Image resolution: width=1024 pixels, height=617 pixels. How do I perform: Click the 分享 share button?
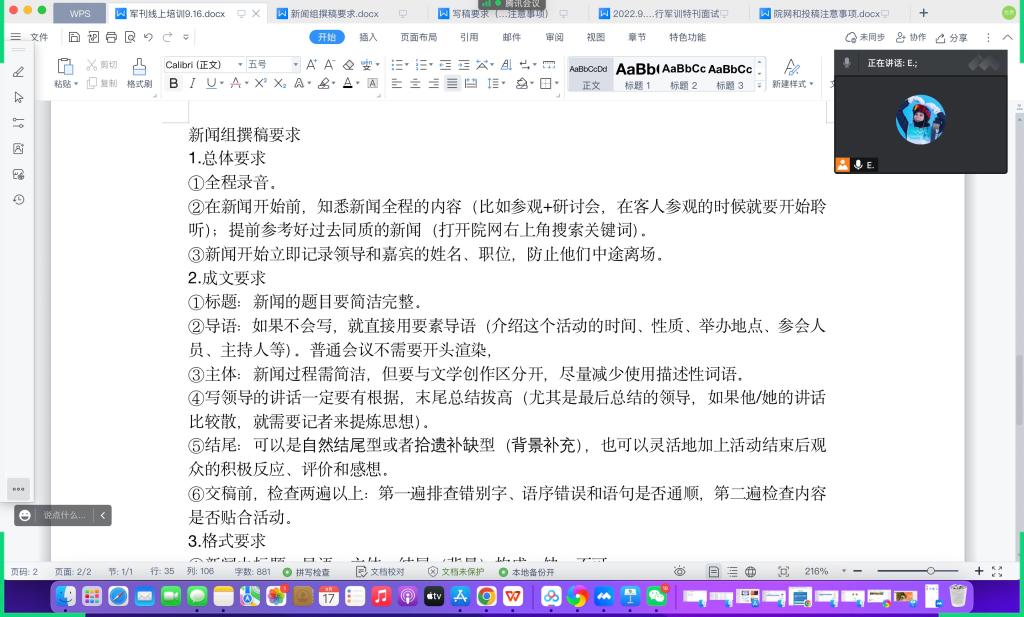tap(951, 37)
